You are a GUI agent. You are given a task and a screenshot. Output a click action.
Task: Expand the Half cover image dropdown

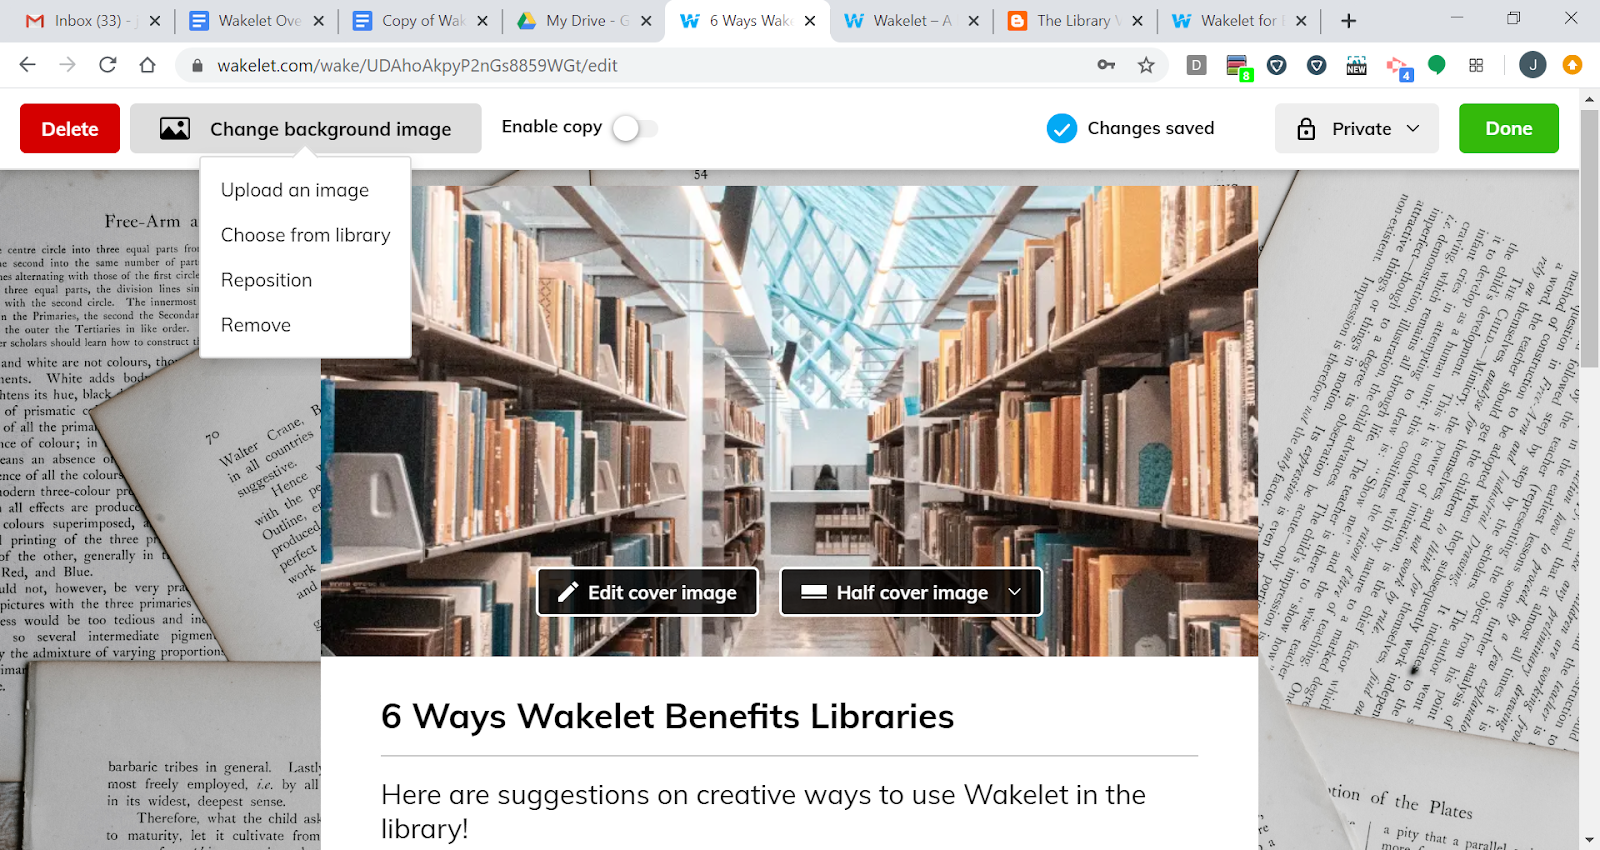(911, 592)
